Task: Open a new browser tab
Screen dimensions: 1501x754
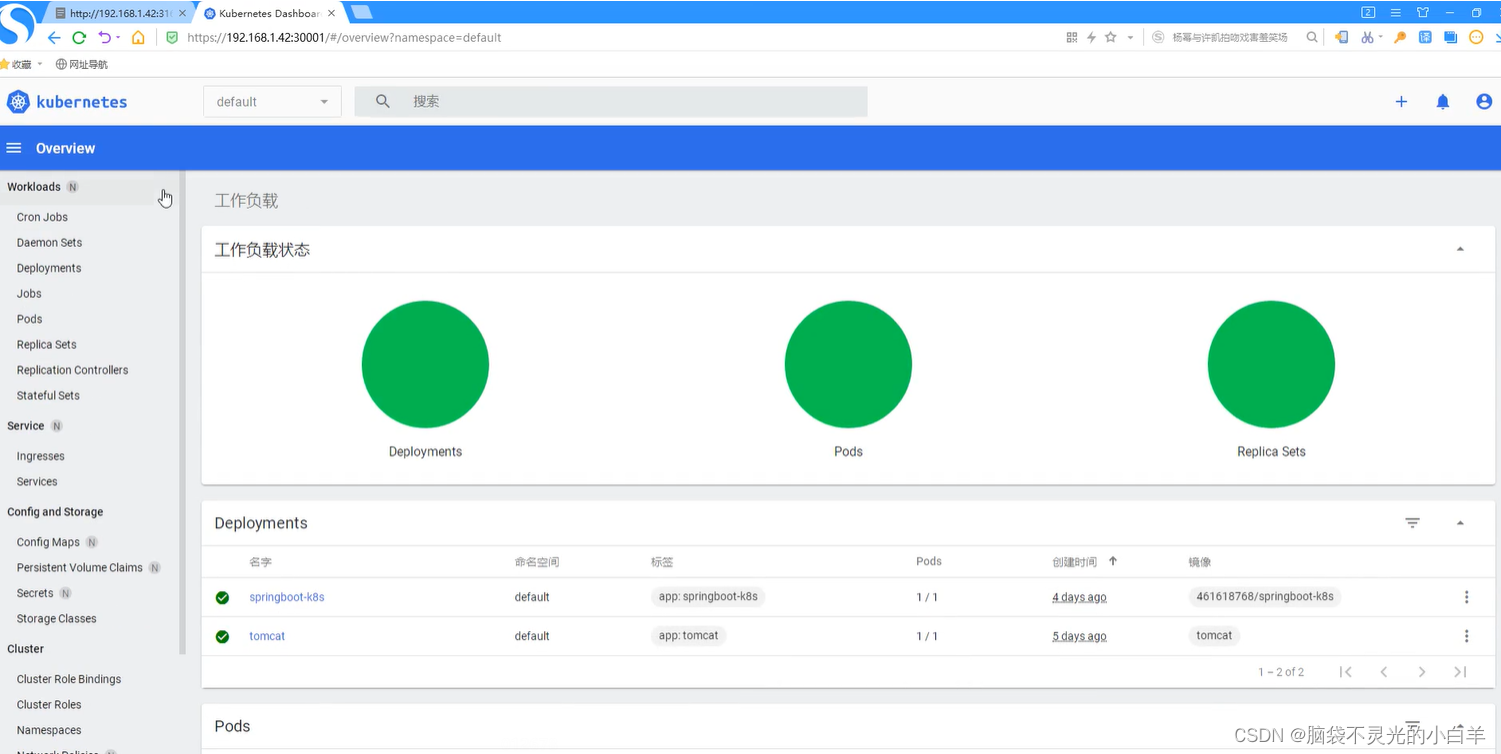Action: [x=361, y=12]
